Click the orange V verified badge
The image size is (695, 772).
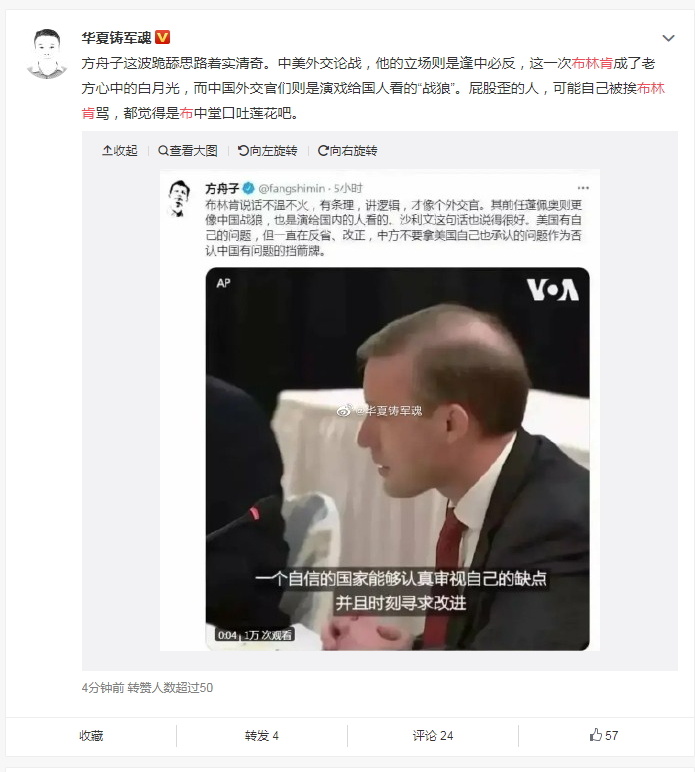click(x=162, y=37)
